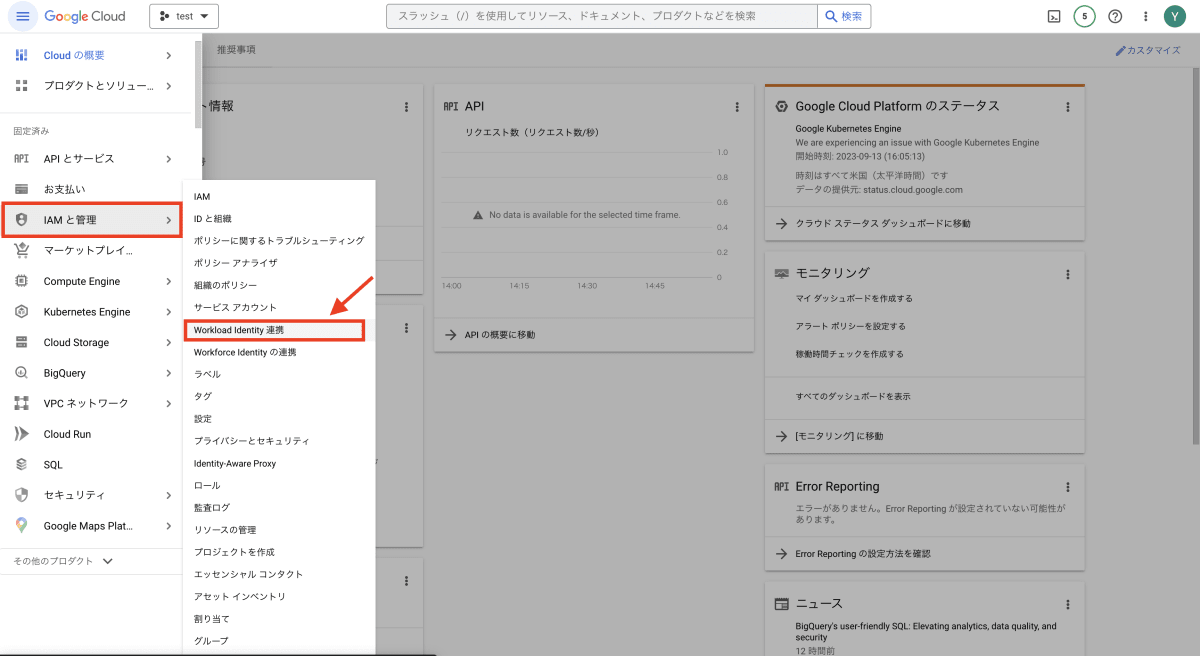Screen dimensions: 1200x656
Task: Expand その他のプロダクト section
Action: click(64, 561)
